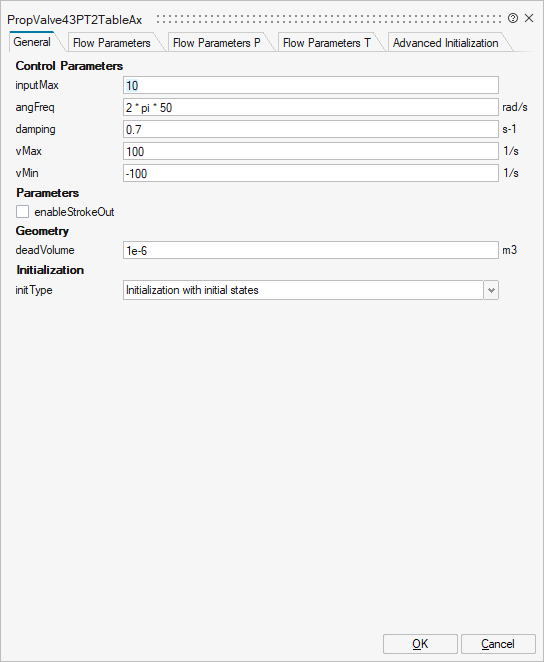The image size is (544, 662).
Task: Click the help question mark icon
Action: 513,18
